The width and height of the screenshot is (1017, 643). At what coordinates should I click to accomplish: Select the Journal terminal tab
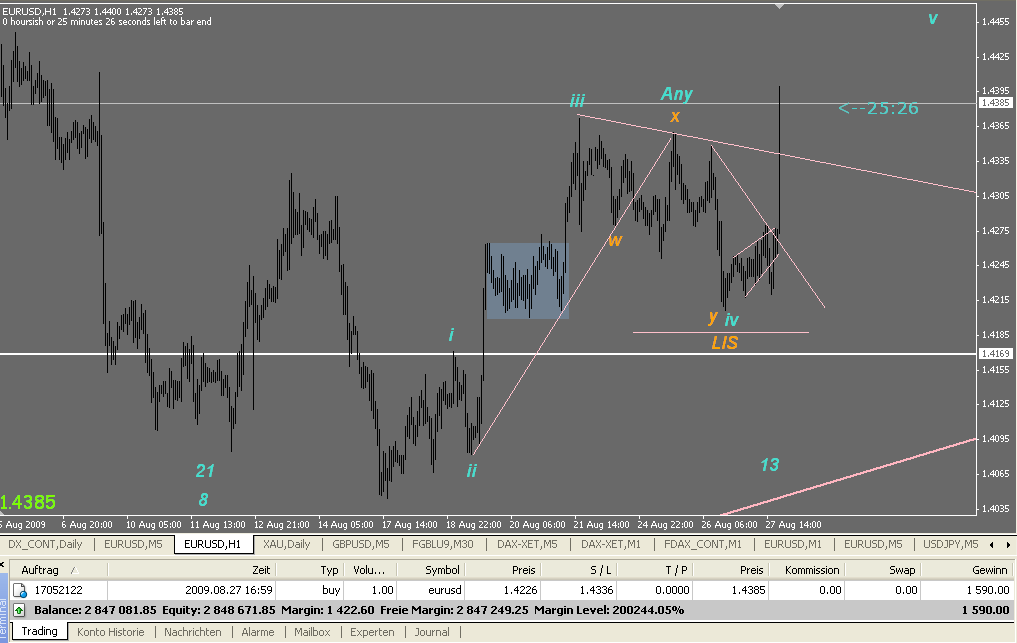(x=432, y=632)
